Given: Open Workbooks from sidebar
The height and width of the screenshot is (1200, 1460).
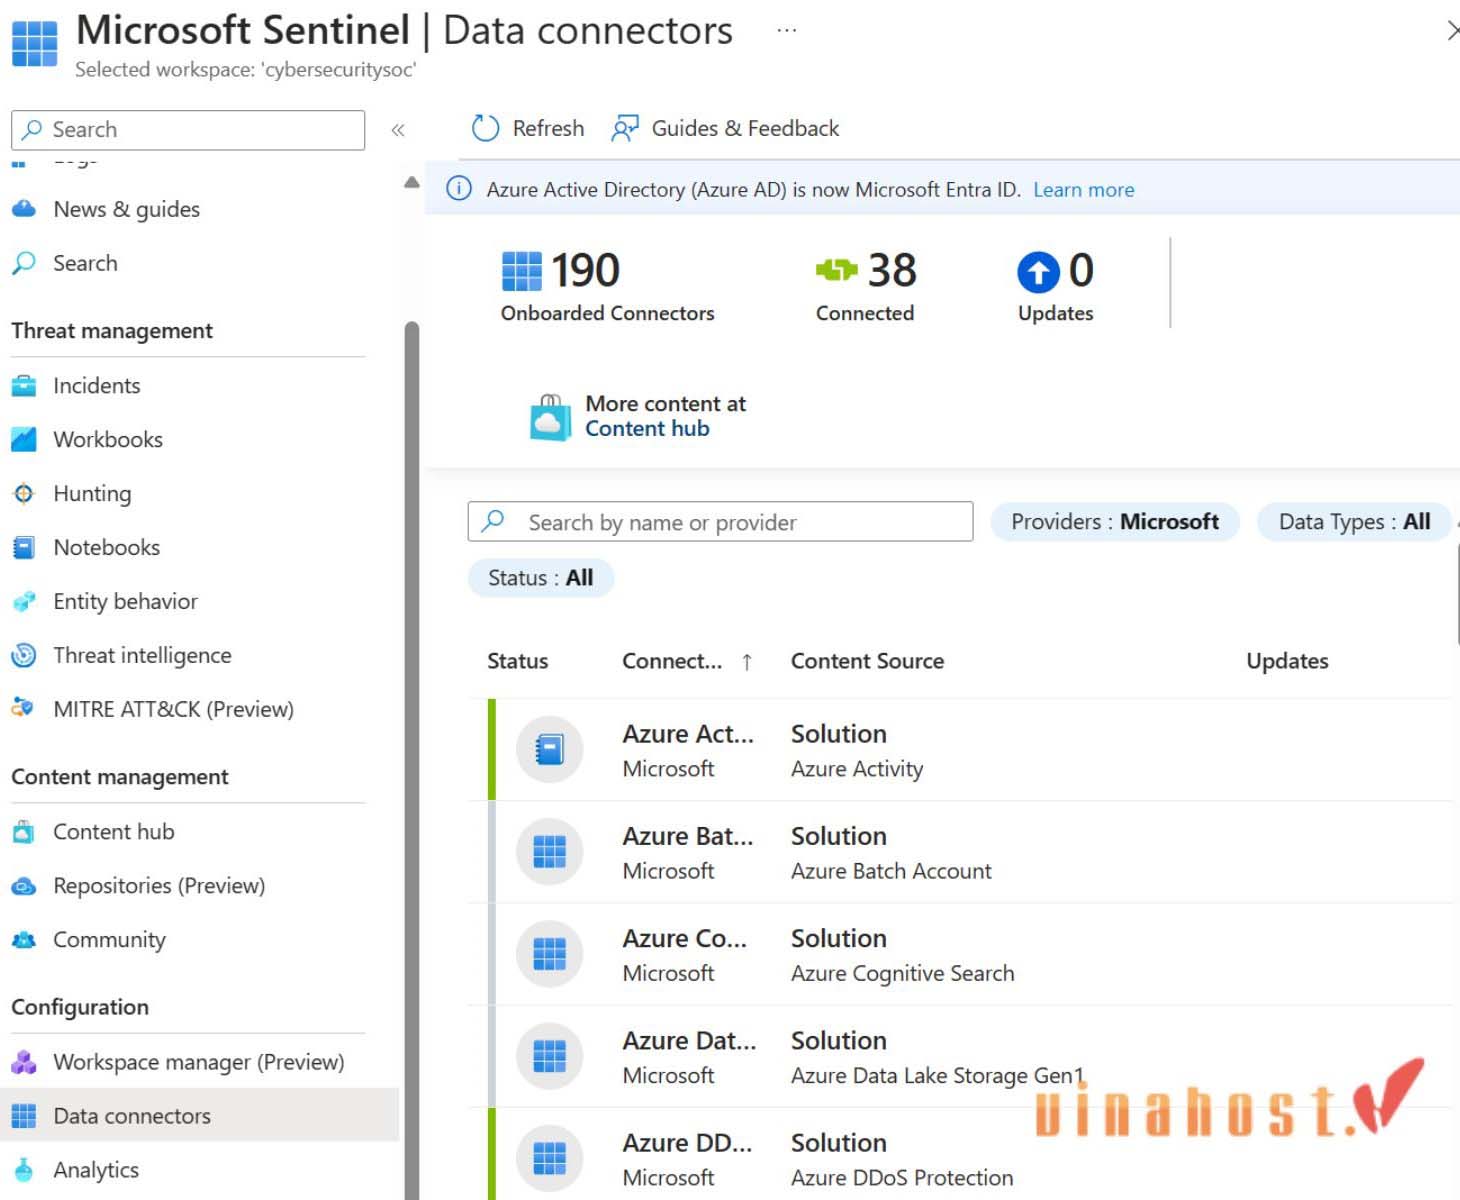Looking at the screenshot, I should pos(107,440).
